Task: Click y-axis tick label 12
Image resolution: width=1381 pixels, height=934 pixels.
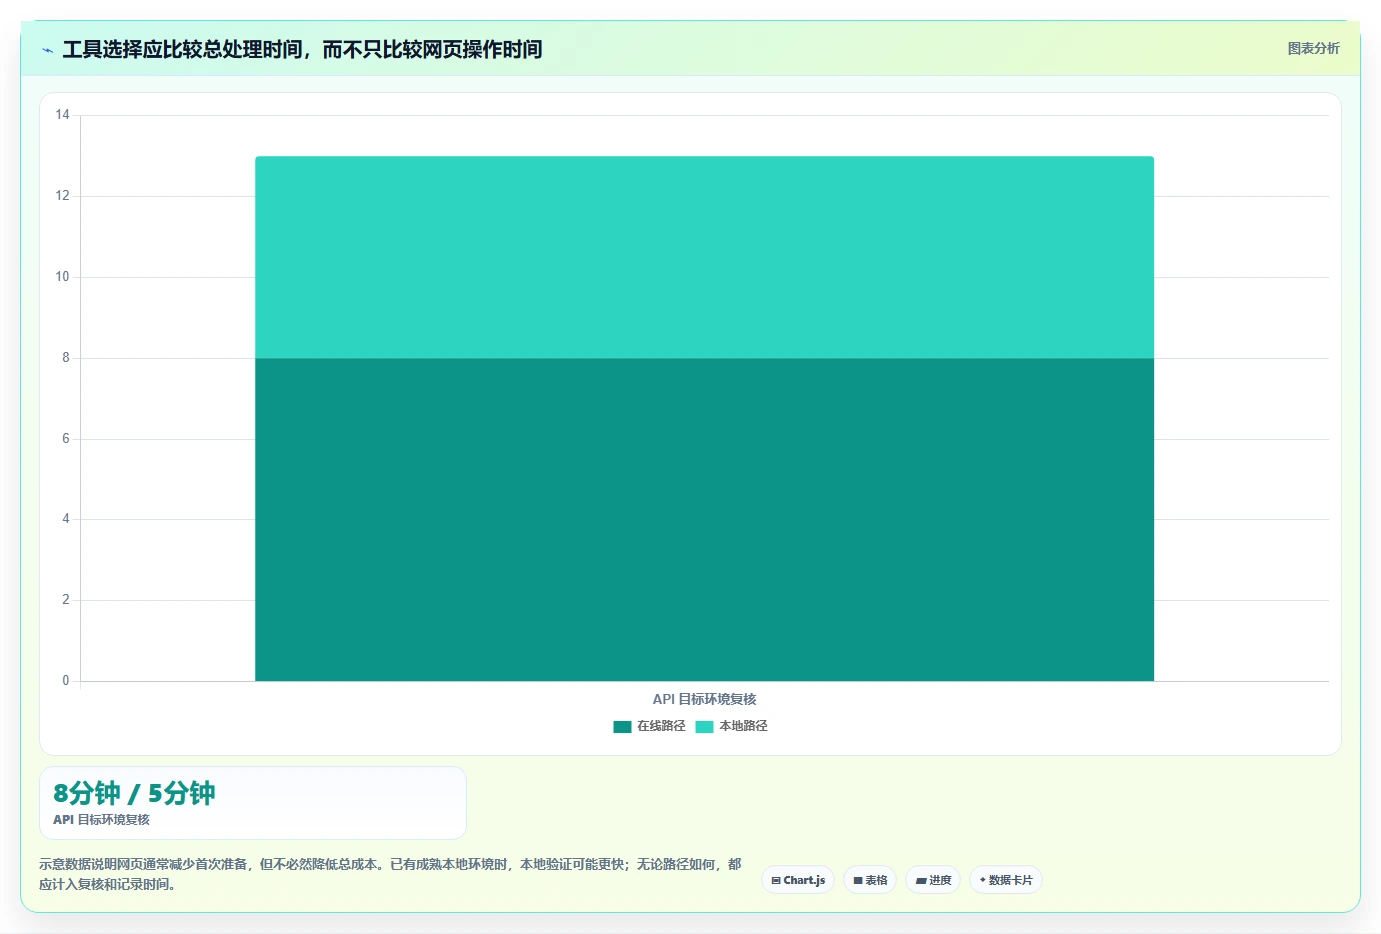Action: point(62,196)
